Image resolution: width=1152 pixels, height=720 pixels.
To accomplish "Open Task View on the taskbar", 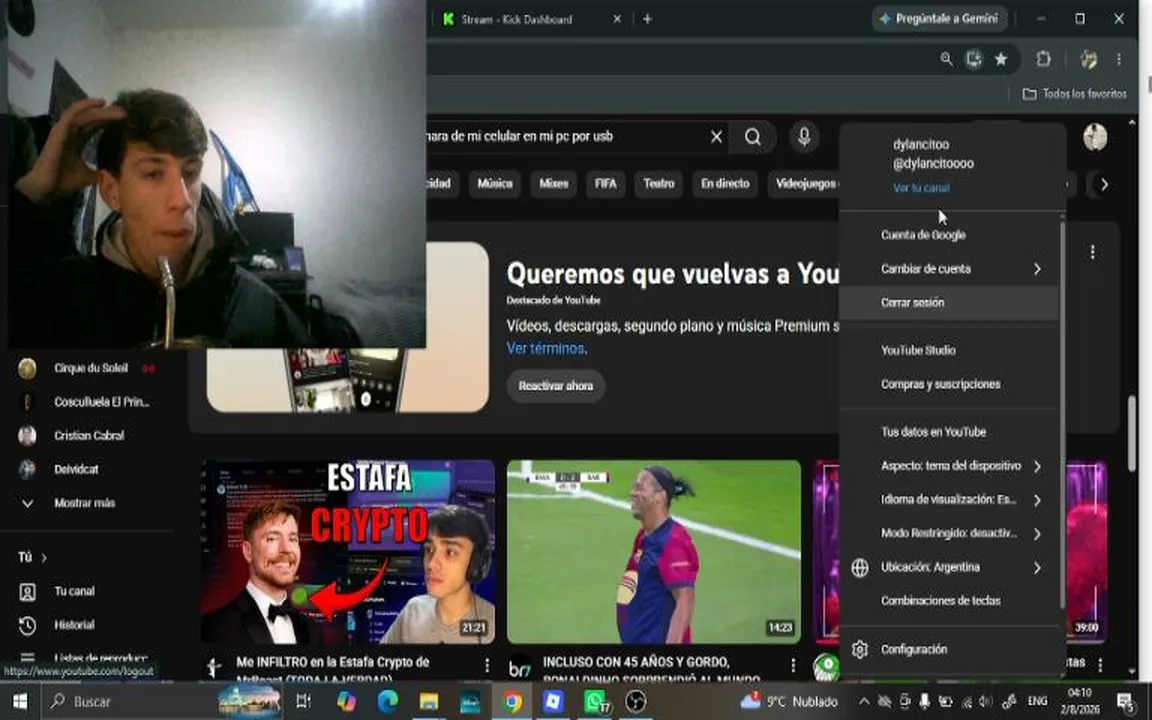I will (x=303, y=702).
